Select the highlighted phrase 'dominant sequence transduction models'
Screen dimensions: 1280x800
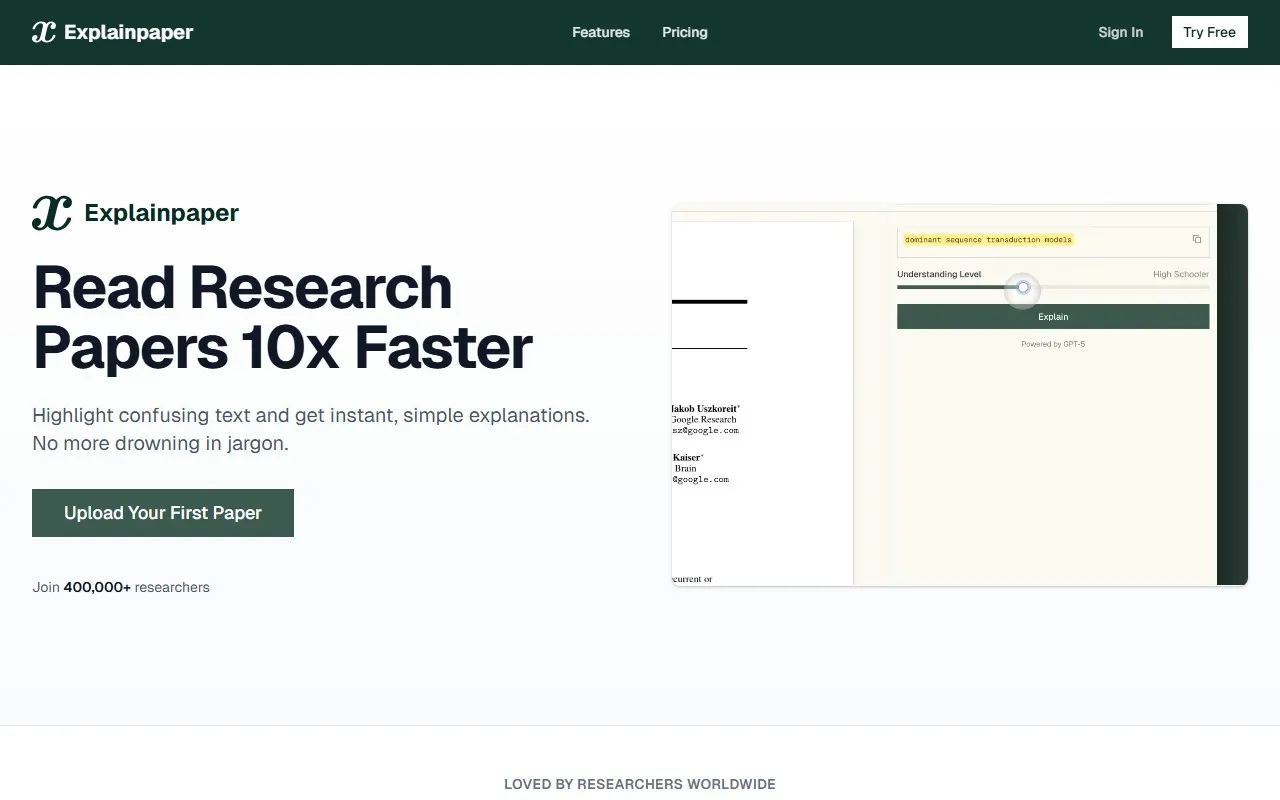pos(988,240)
